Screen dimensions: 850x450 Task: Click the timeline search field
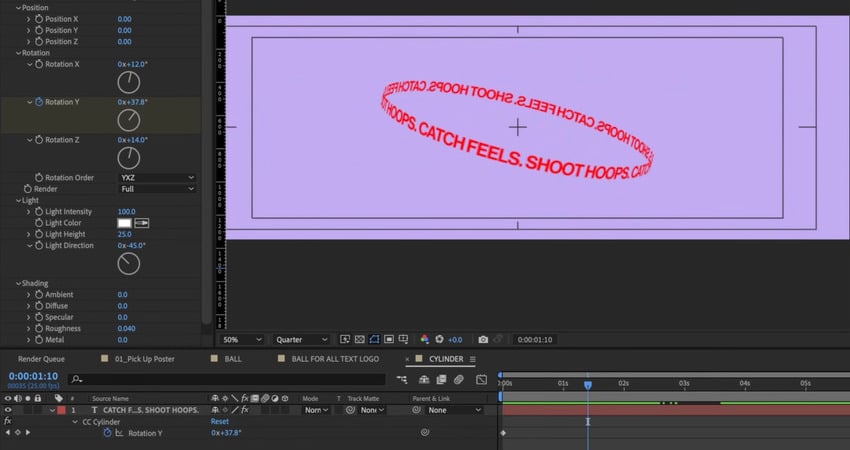click(227, 380)
